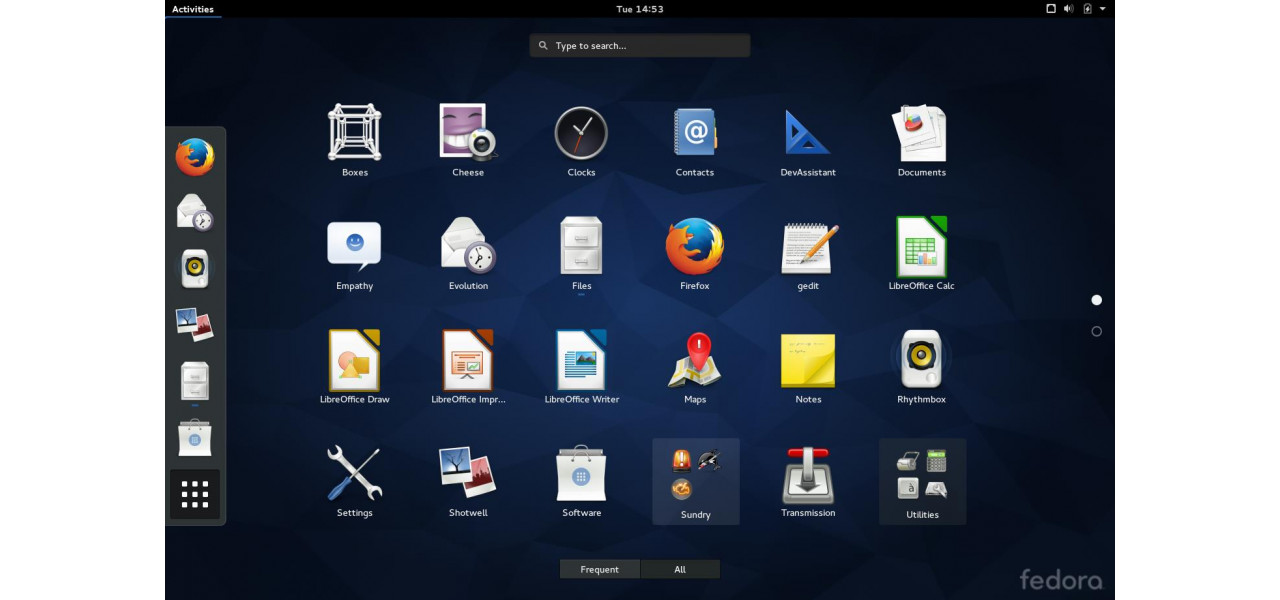1280x600 pixels.
Task: Open the Tue 14:53 clock menu
Action: point(640,9)
